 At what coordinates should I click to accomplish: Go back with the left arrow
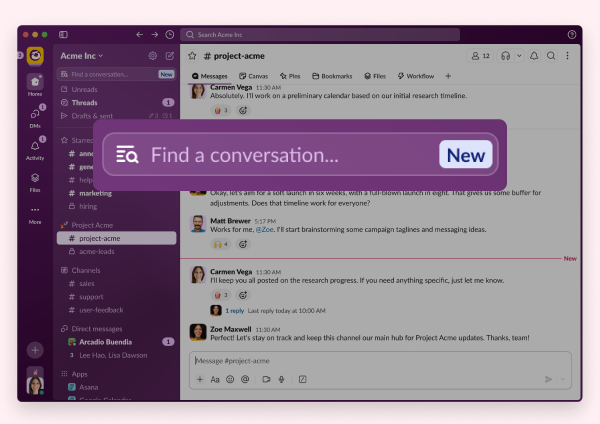pyautogui.click(x=140, y=35)
